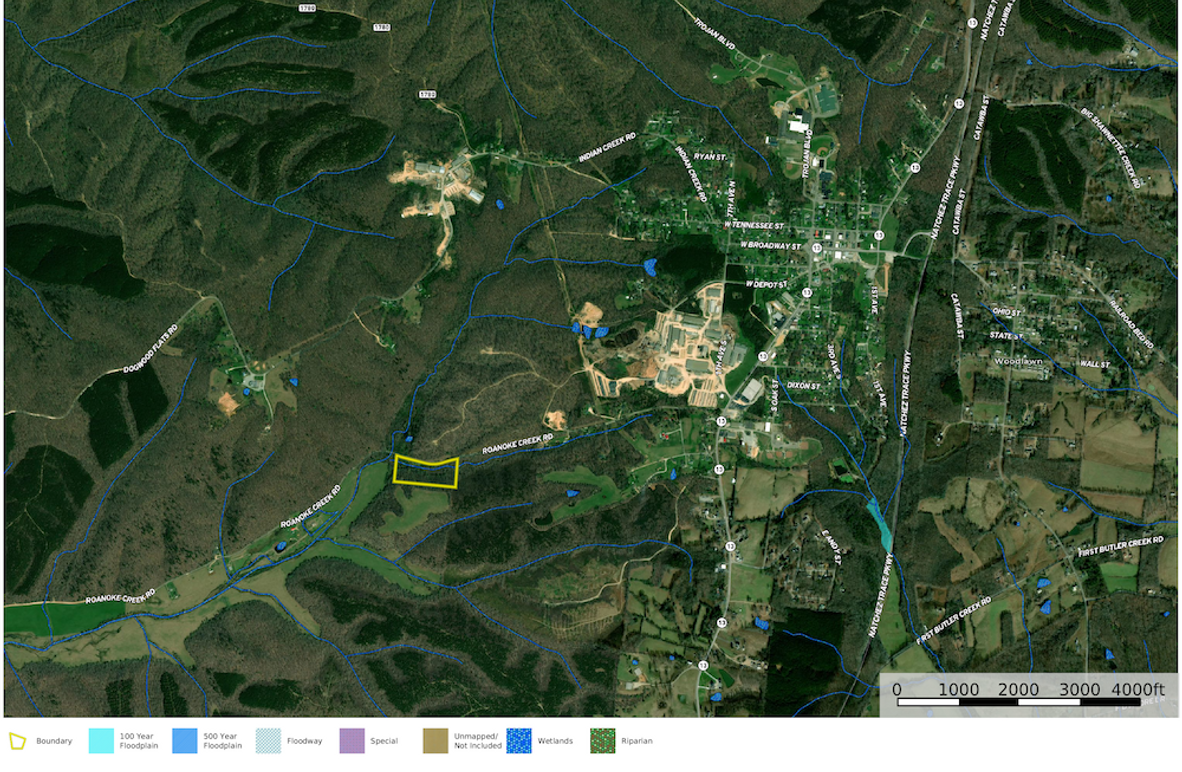Click the 1780 route marker at top center
The width and height of the screenshot is (1182, 772).
tap(382, 25)
